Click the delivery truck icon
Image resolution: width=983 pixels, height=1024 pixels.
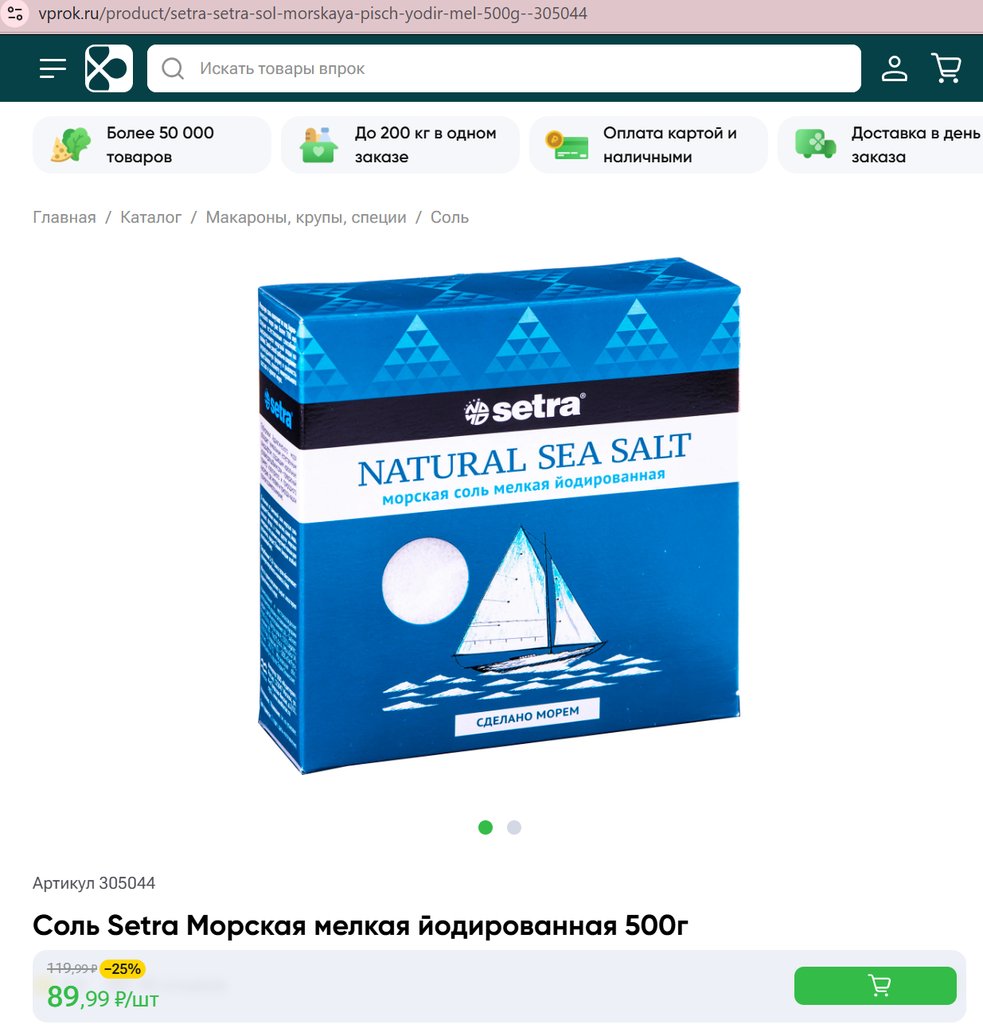coord(815,144)
